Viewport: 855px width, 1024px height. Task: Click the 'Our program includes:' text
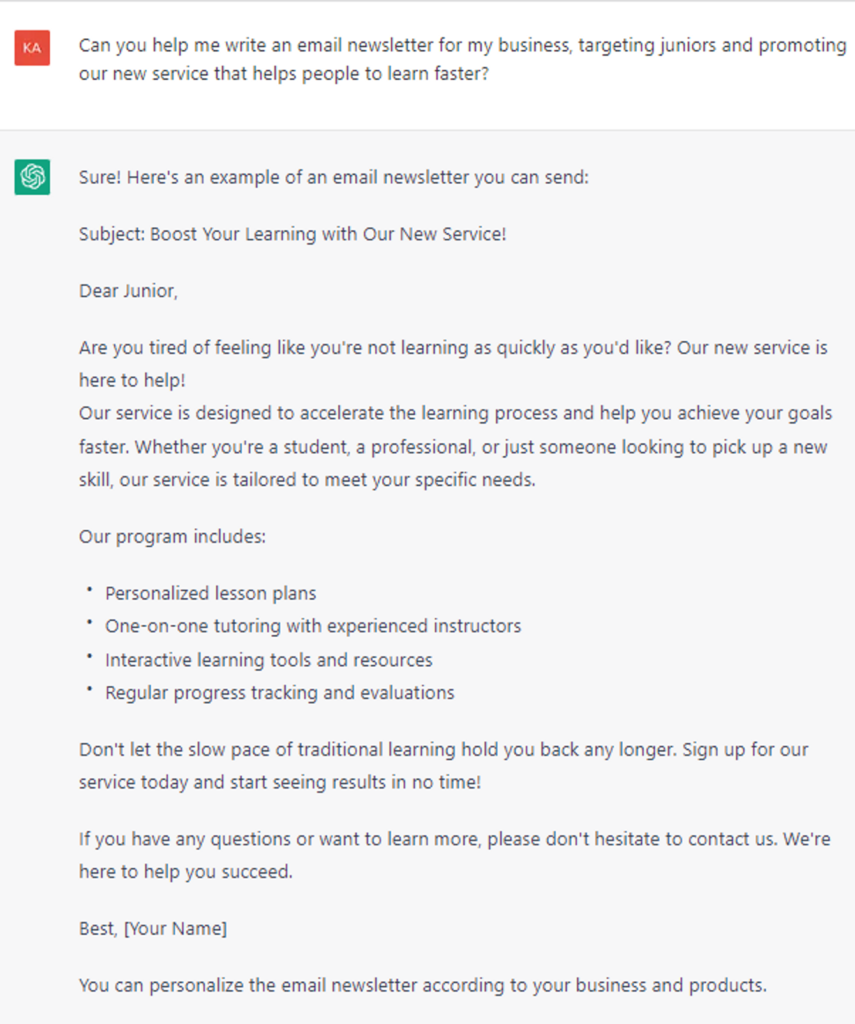(x=172, y=536)
